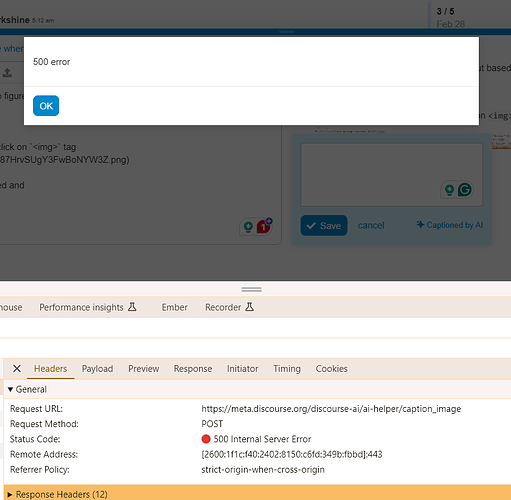Click the Grammarly icon in caption box
The height and width of the screenshot is (500, 511).
(x=465, y=190)
